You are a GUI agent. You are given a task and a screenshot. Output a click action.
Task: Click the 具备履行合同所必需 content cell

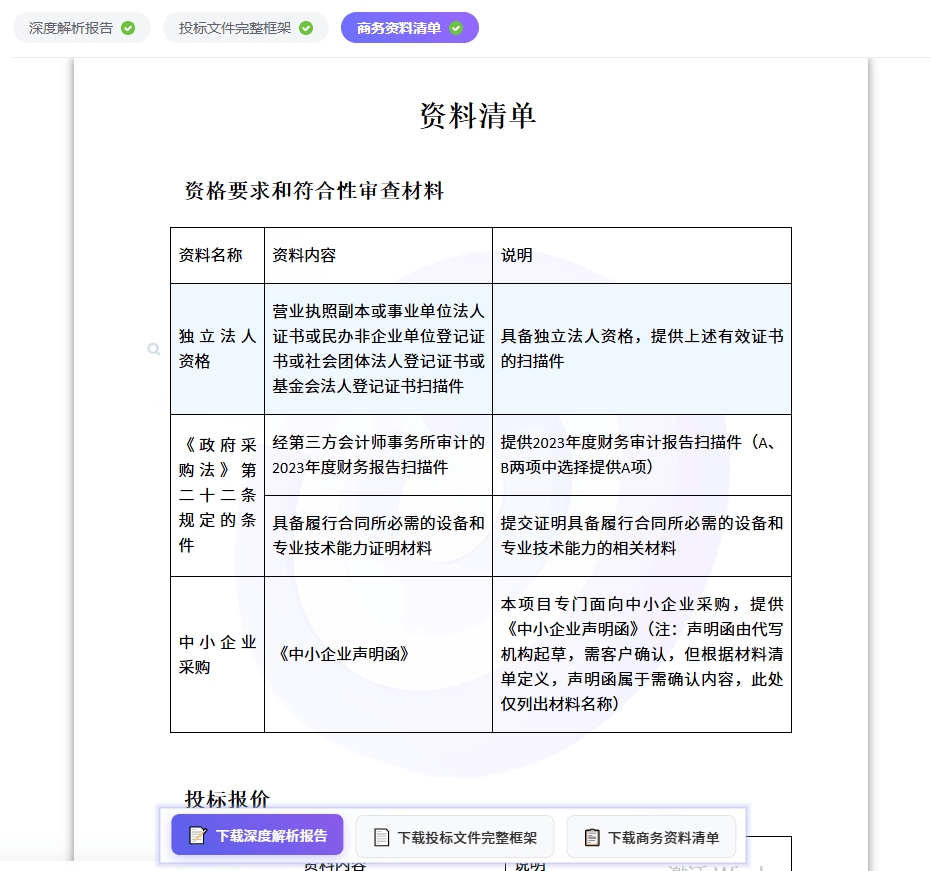[378, 536]
